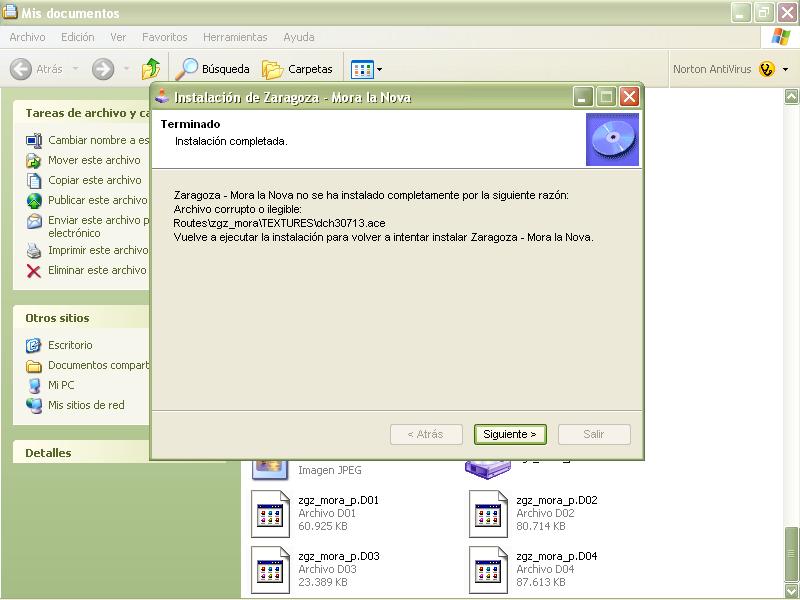Expand the views dropdown arrow
This screenshot has width=800, height=600.
click(379, 70)
